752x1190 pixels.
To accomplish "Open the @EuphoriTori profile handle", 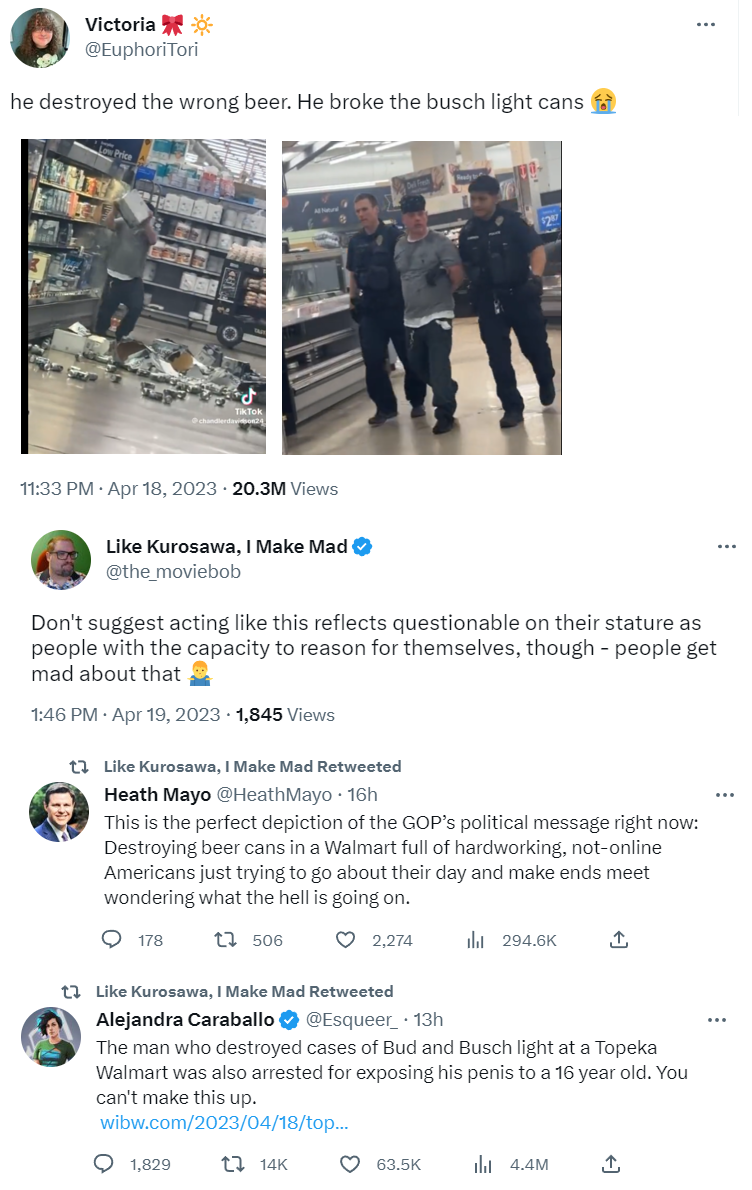I will [x=142, y=49].
